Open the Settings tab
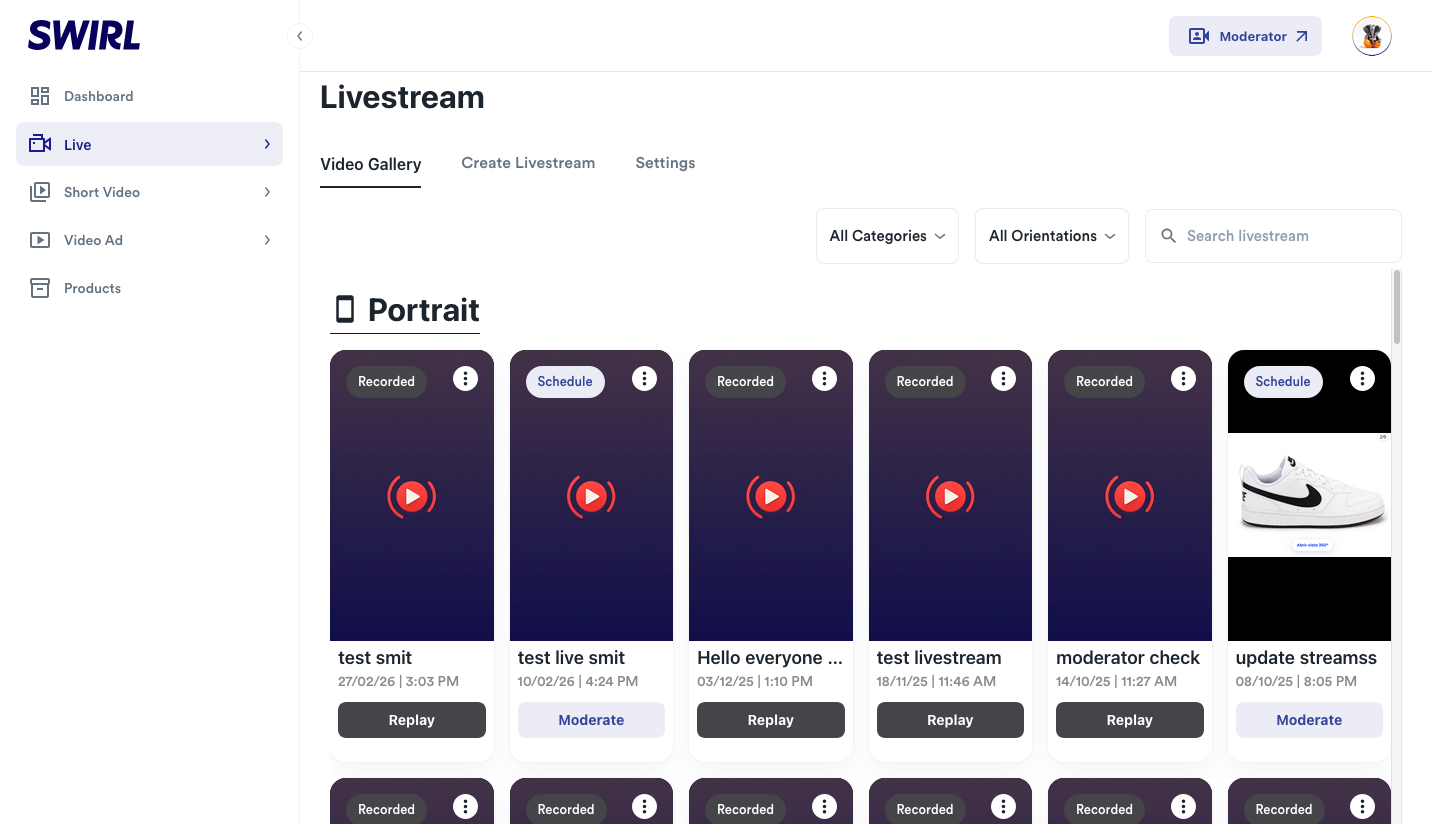The height and width of the screenshot is (825, 1432). pyautogui.click(x=665, y=163)
